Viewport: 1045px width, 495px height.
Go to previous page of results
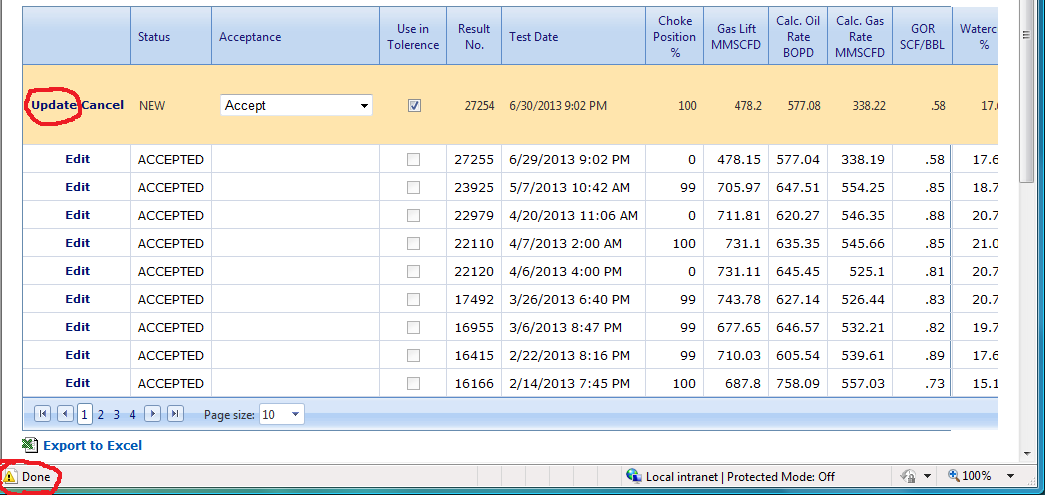65,414
